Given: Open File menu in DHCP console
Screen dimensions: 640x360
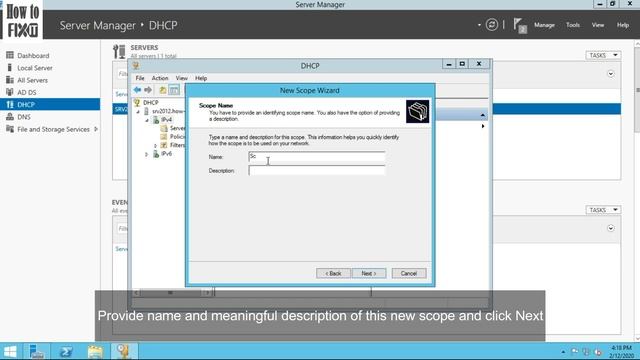Looking at the screenshot, I should click(140, 78).
